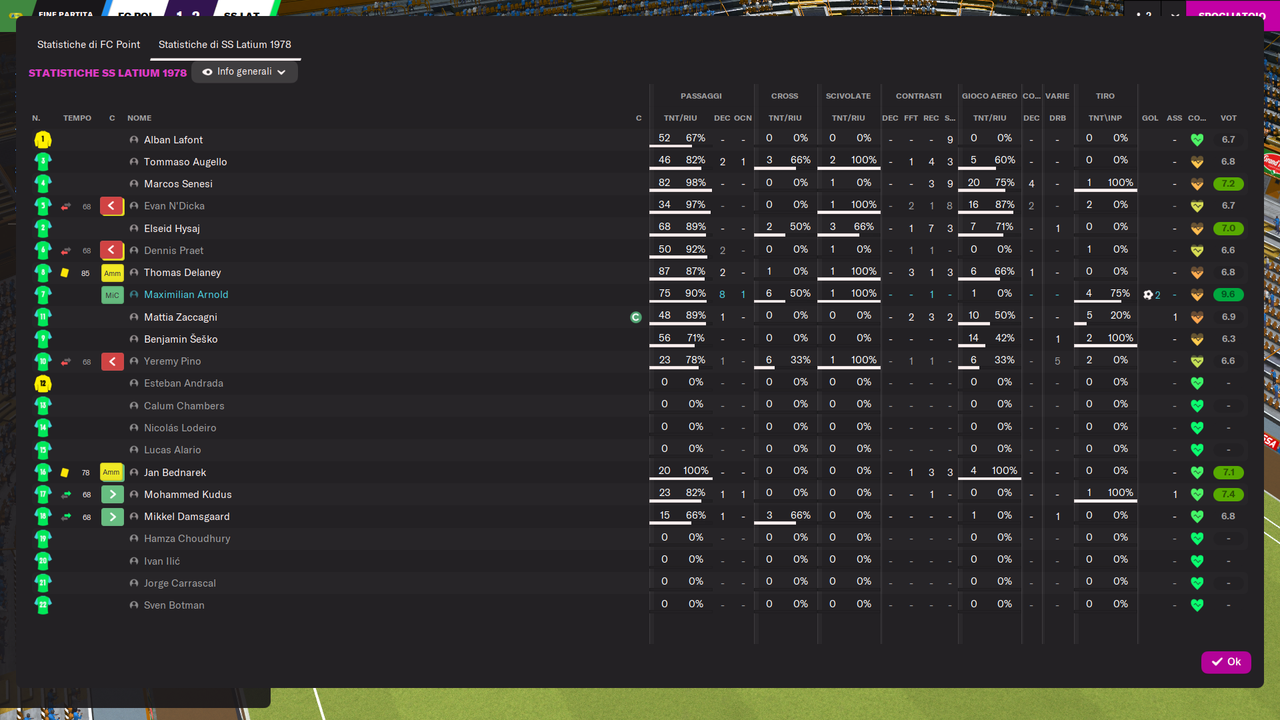Switch to Statistiche di FC Point tab

click(88, 45)
